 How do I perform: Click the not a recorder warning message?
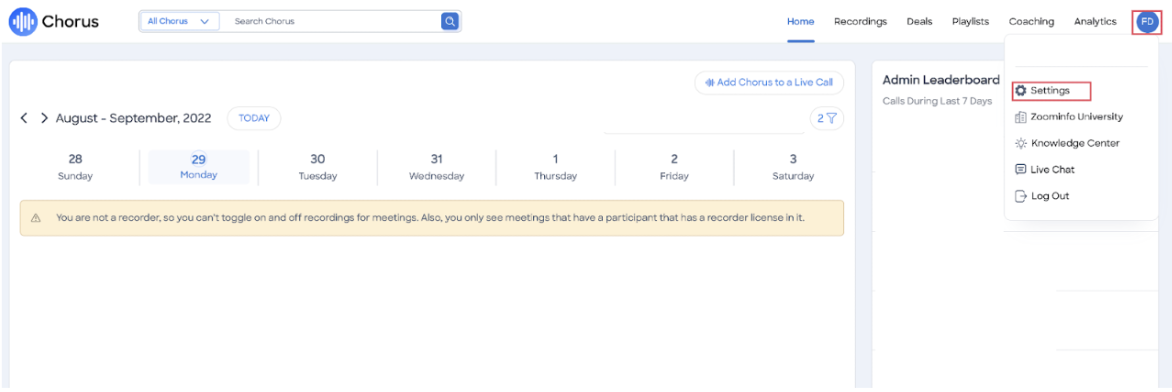tap(432, 218)
